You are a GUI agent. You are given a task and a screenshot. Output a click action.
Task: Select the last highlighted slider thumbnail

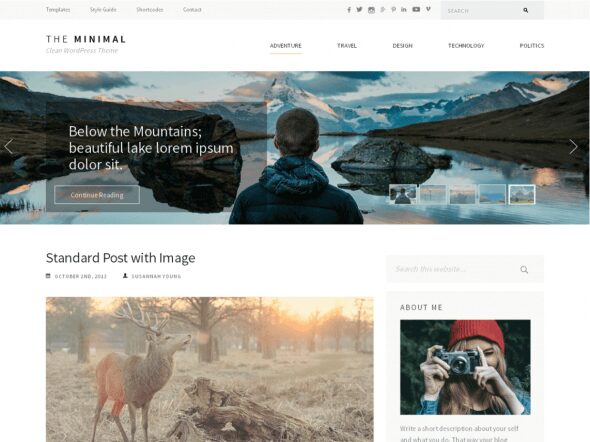coord(522,194)
